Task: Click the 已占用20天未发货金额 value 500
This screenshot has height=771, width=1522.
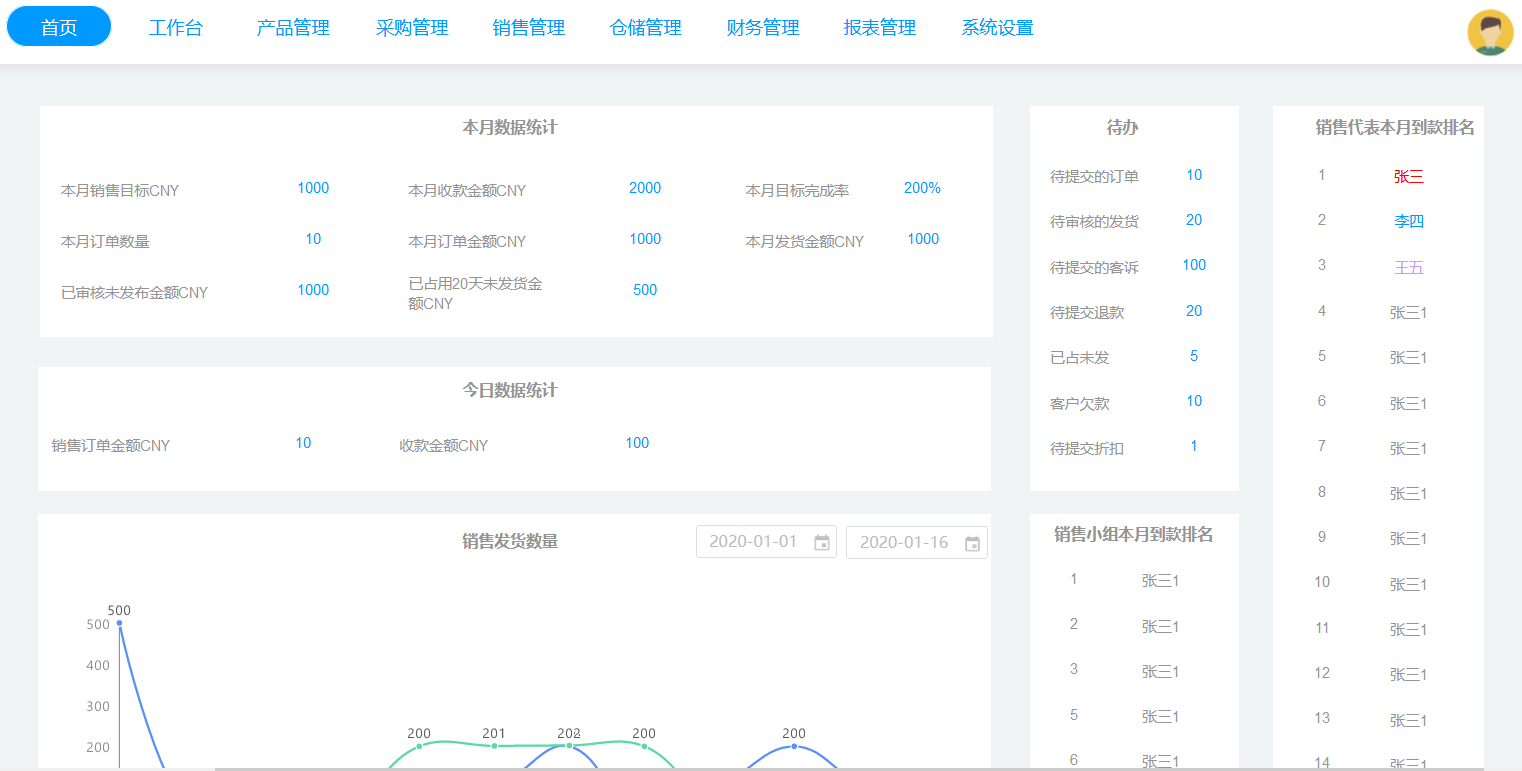Action: 645,290
